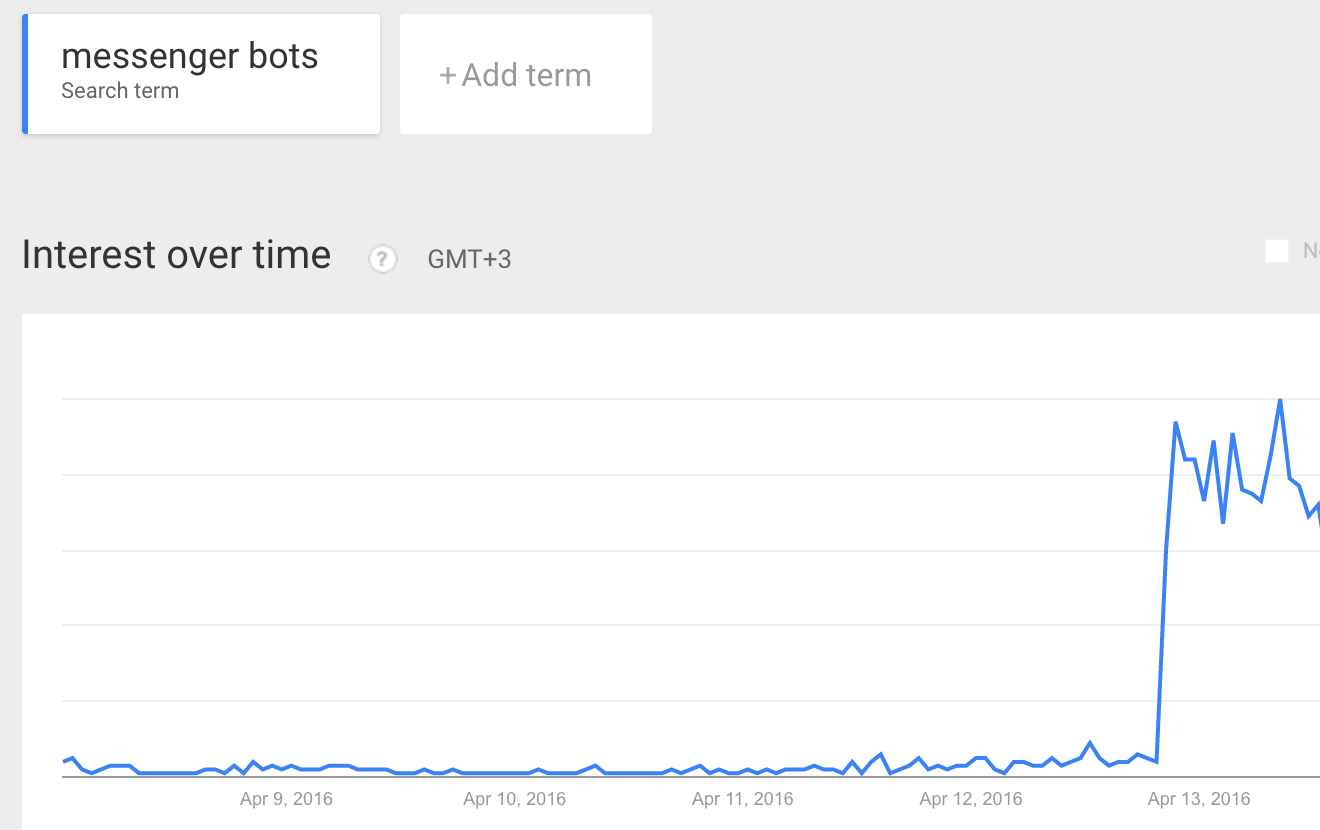Click the first spike after the steep rise
1320x830 pixels.
point(1176,423)
